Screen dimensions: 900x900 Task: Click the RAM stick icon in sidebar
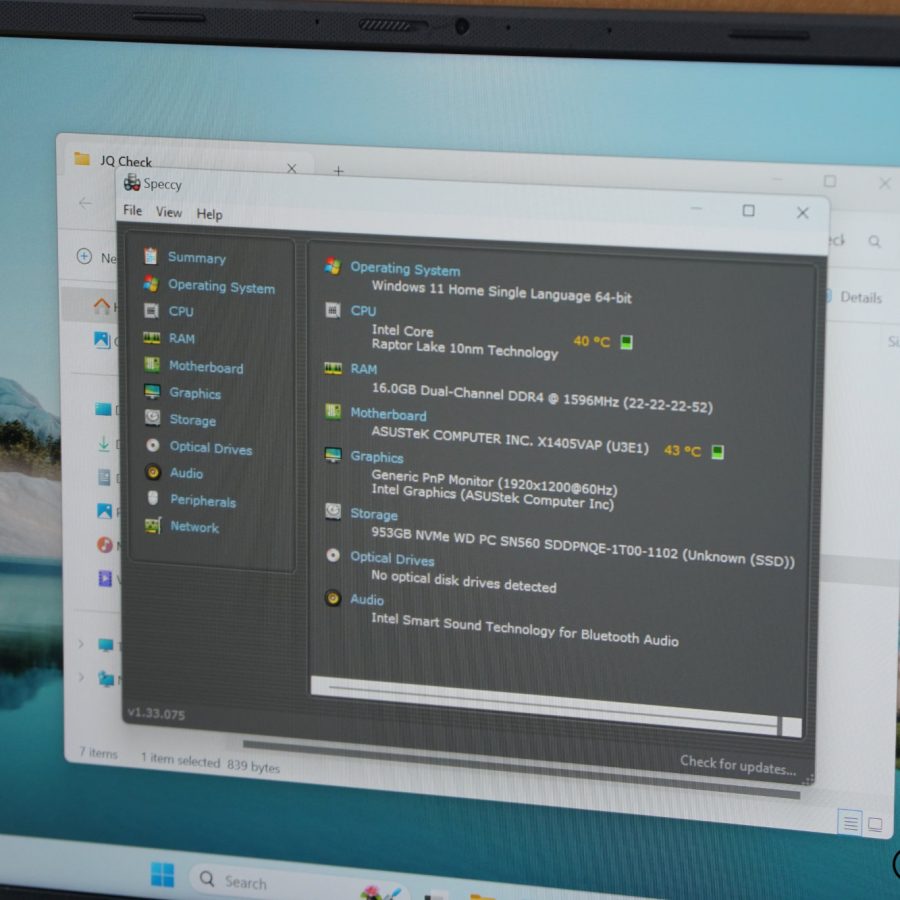point(152,338)
